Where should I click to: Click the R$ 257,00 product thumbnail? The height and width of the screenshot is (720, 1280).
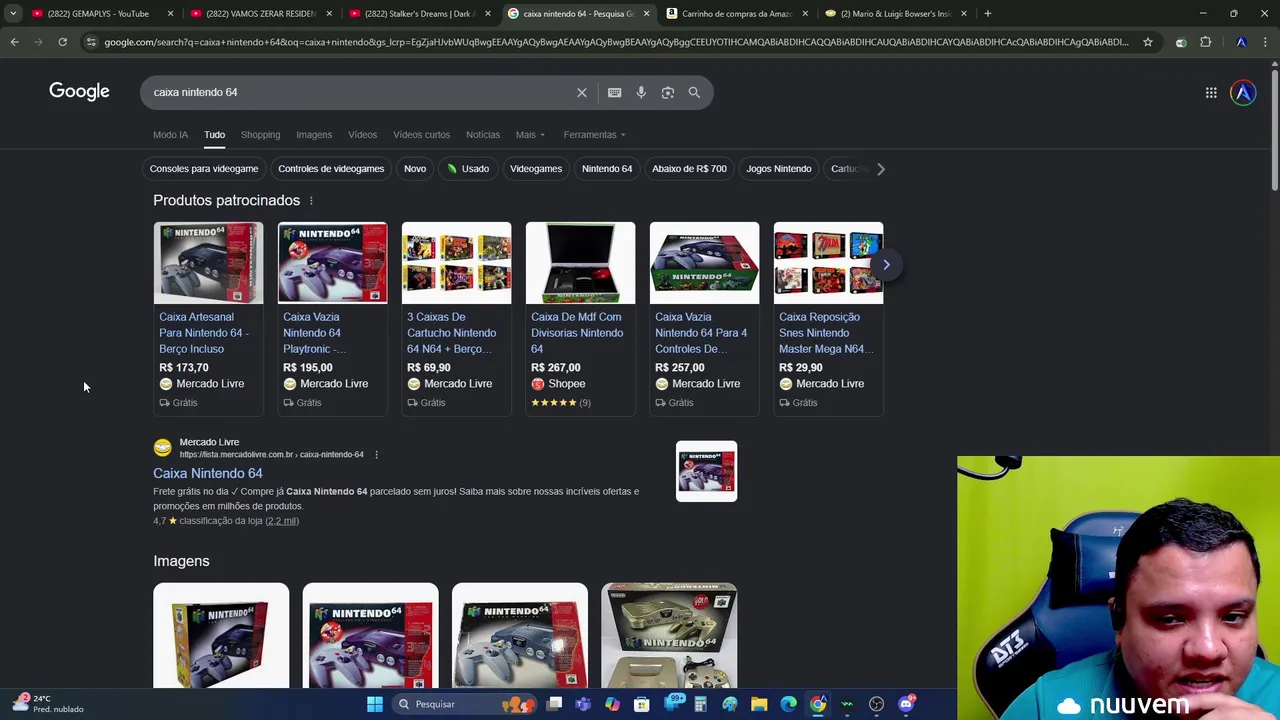pyautogui.click(x=704, y=263)
